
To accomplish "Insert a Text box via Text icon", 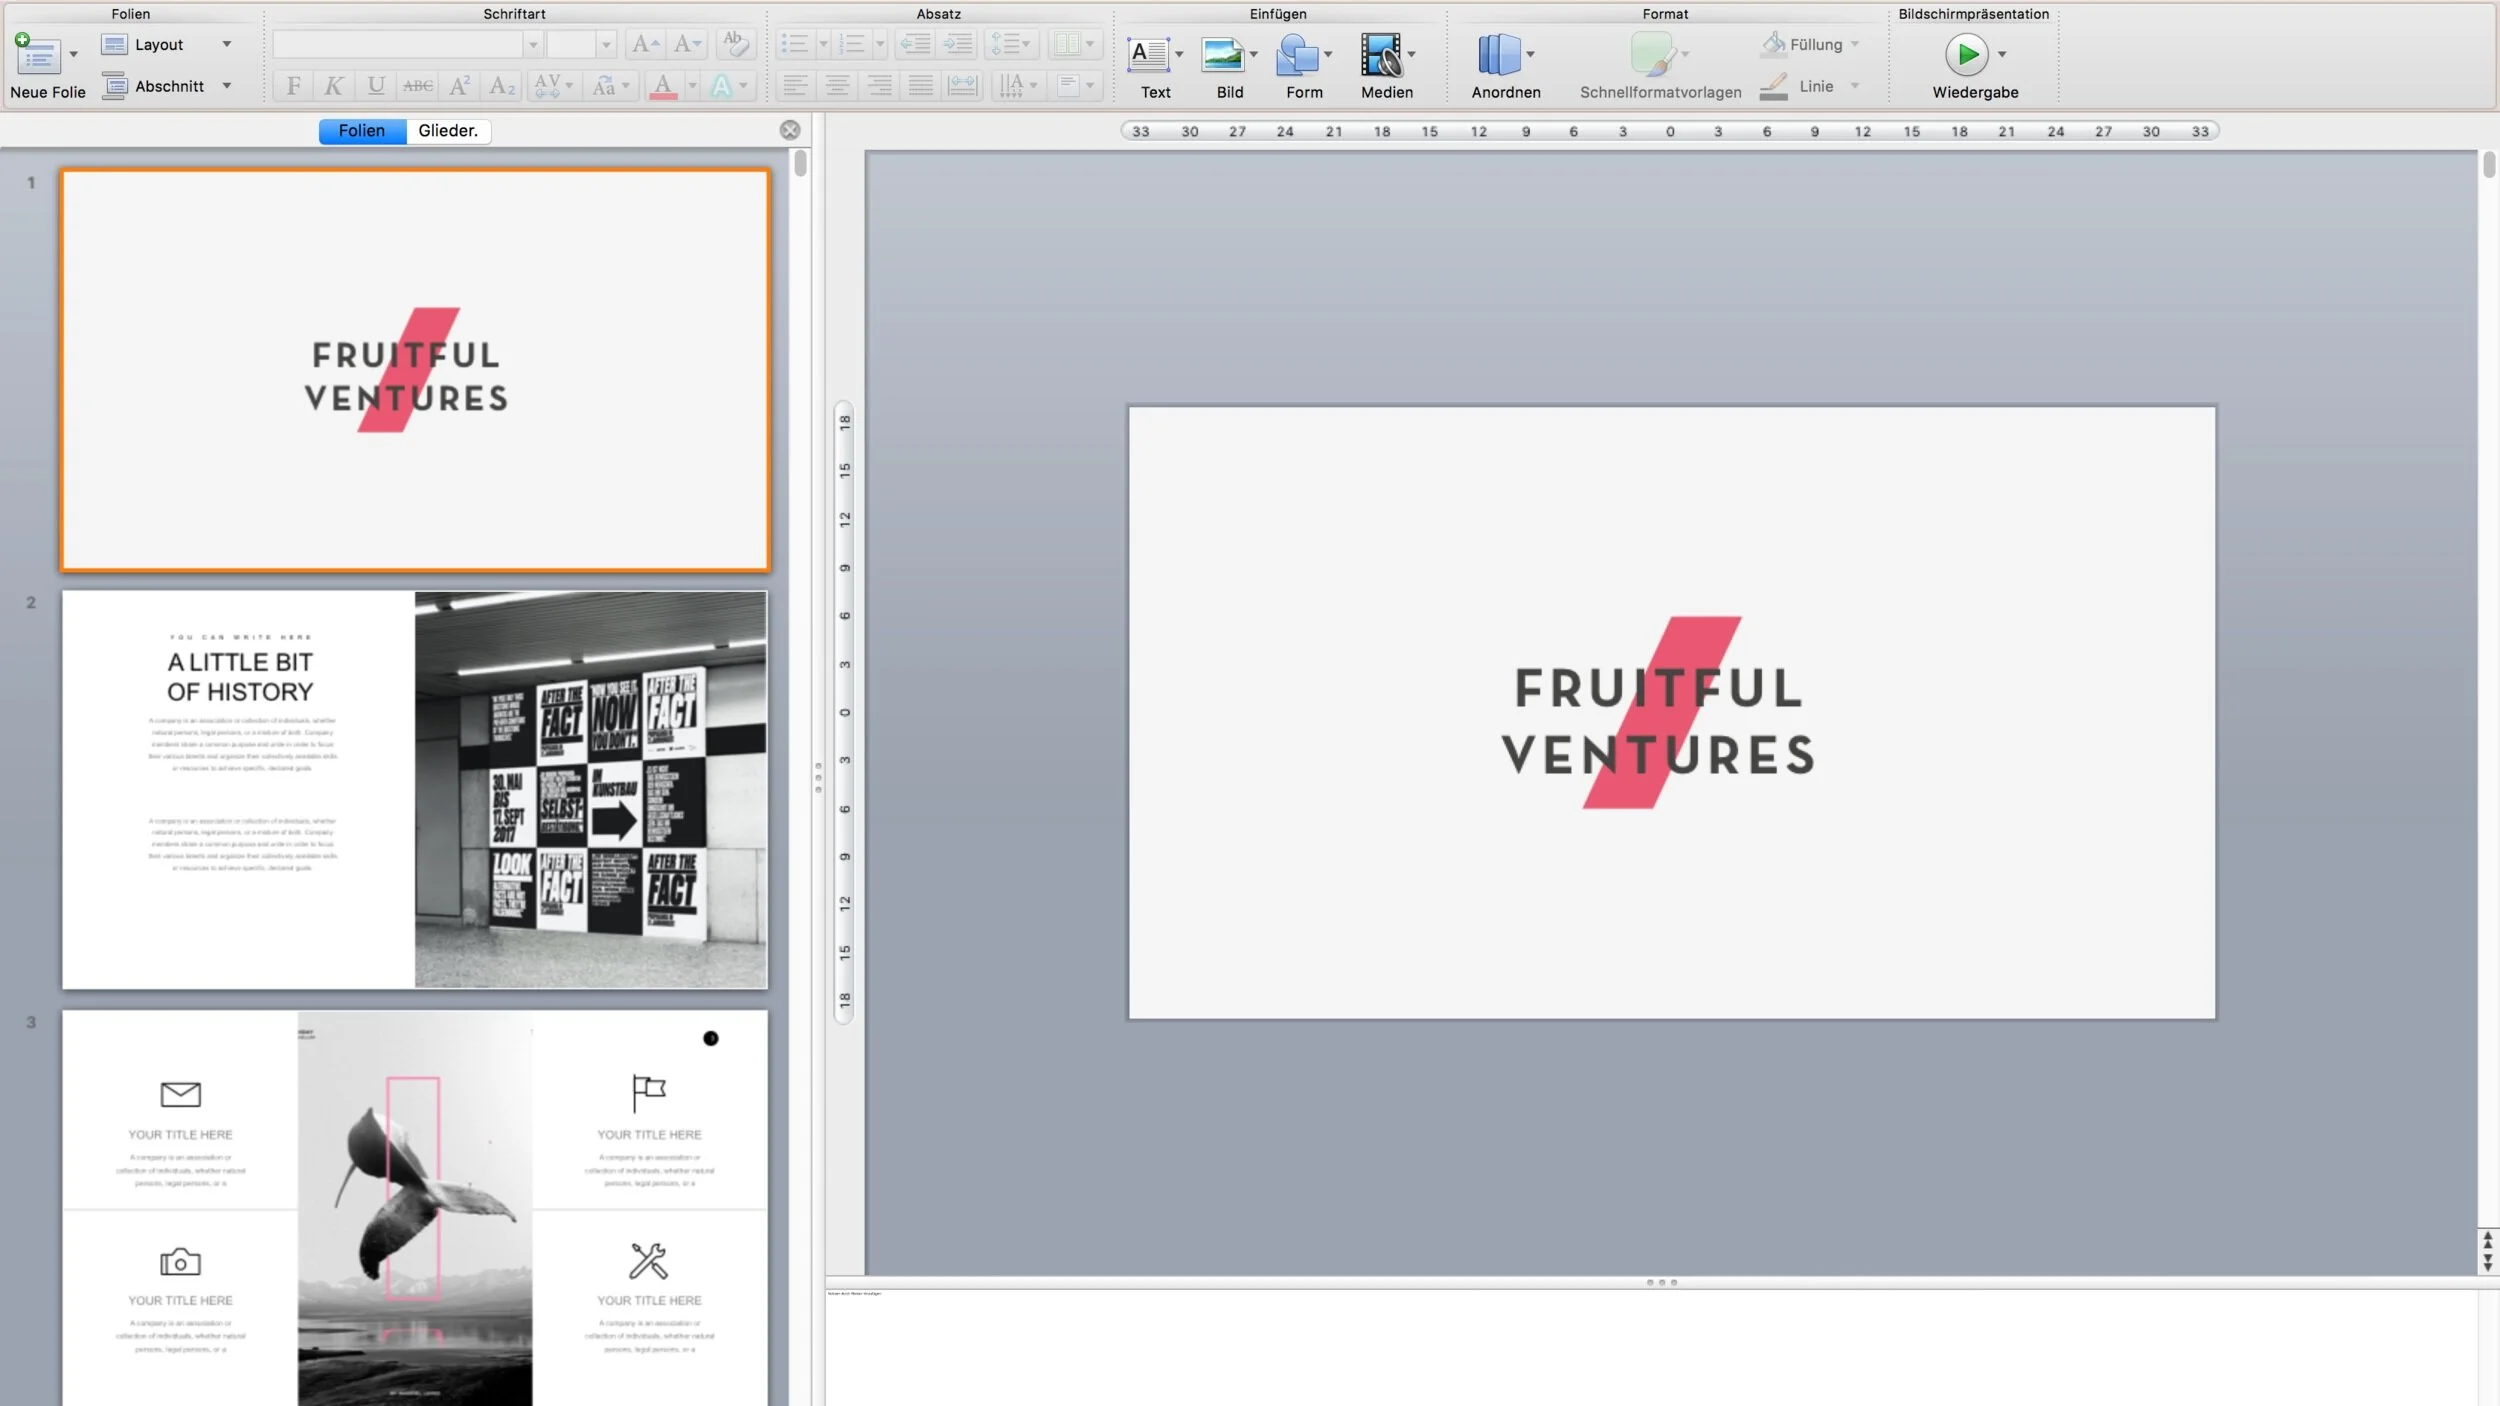I will 1148,55.
